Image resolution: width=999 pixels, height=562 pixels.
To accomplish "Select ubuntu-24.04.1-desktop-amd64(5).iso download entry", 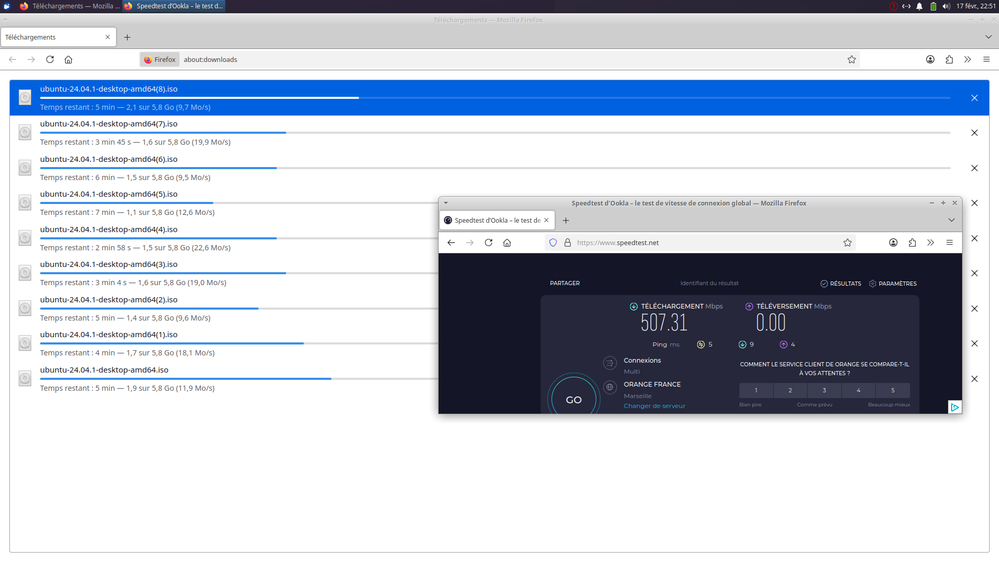I will (x=224, y=203).
